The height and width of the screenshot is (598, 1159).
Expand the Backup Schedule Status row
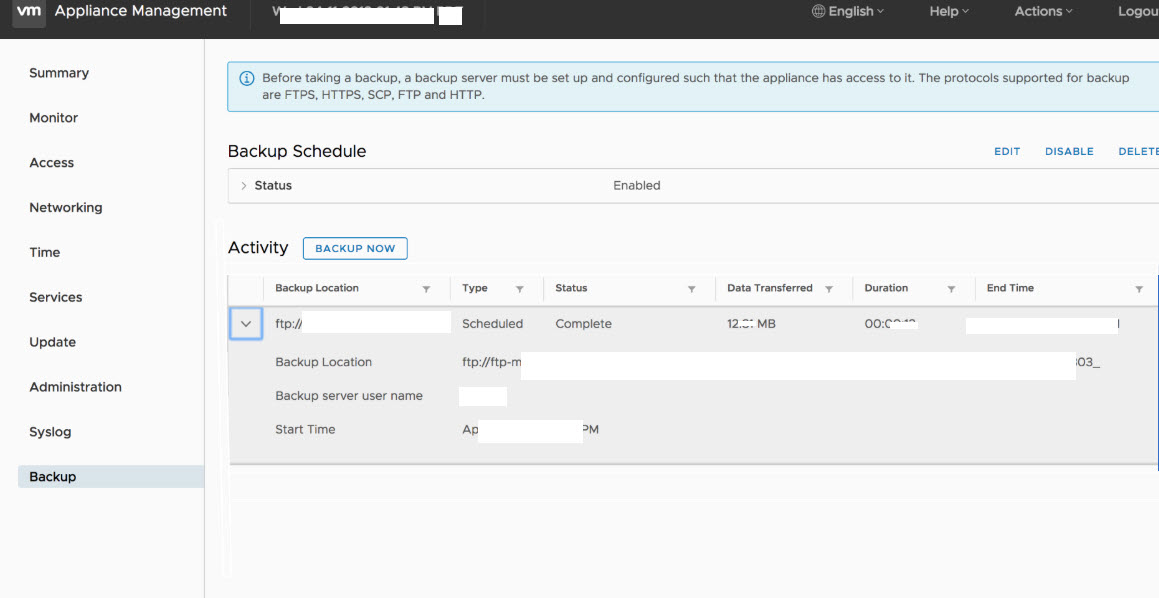coord(244,186)
